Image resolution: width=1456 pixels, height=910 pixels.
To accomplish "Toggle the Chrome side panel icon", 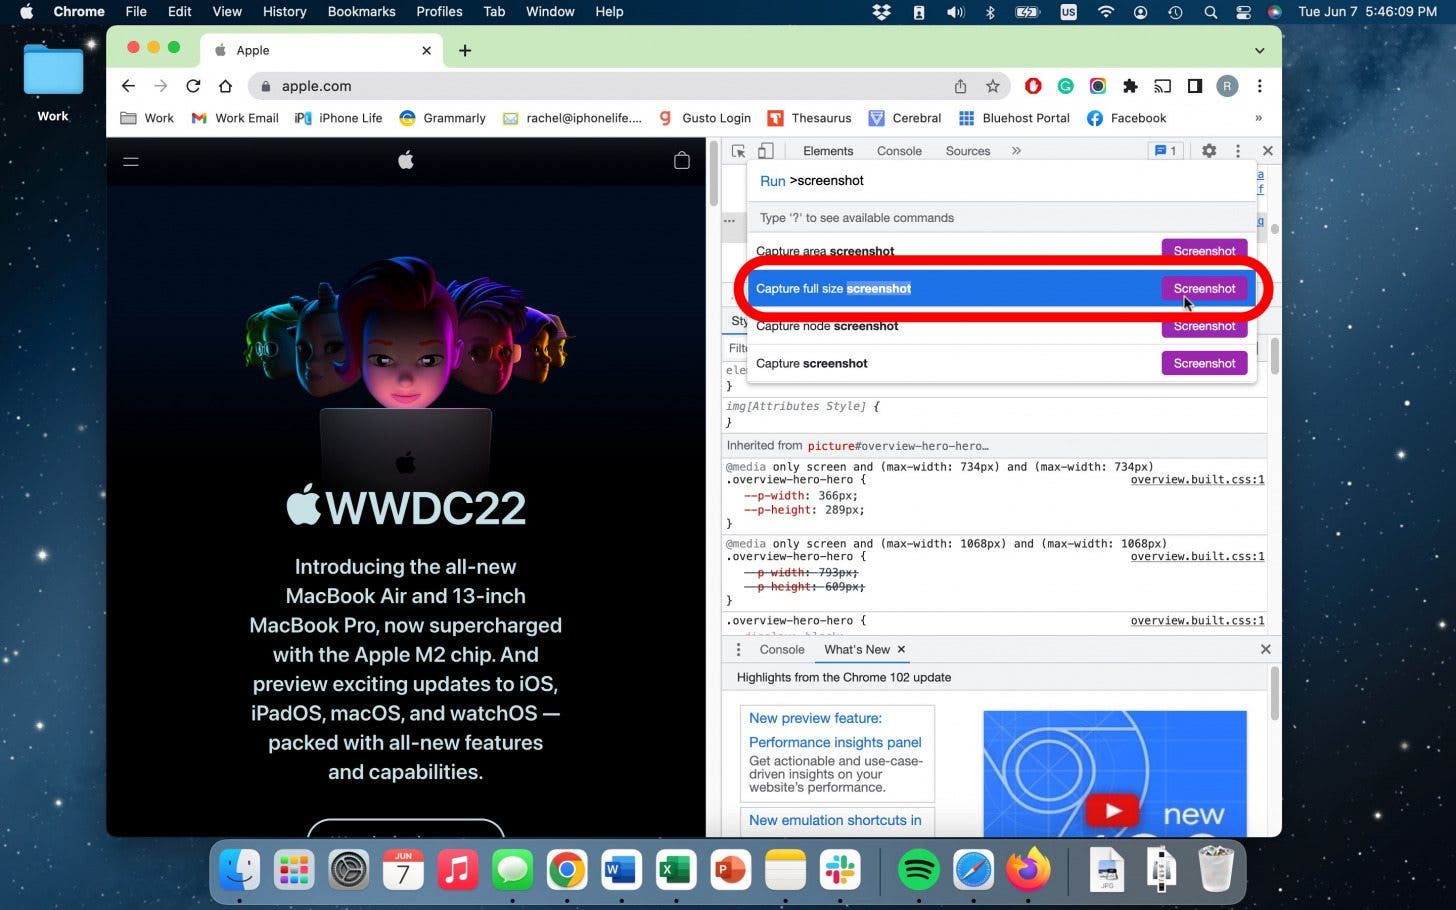I will 1194,86.
